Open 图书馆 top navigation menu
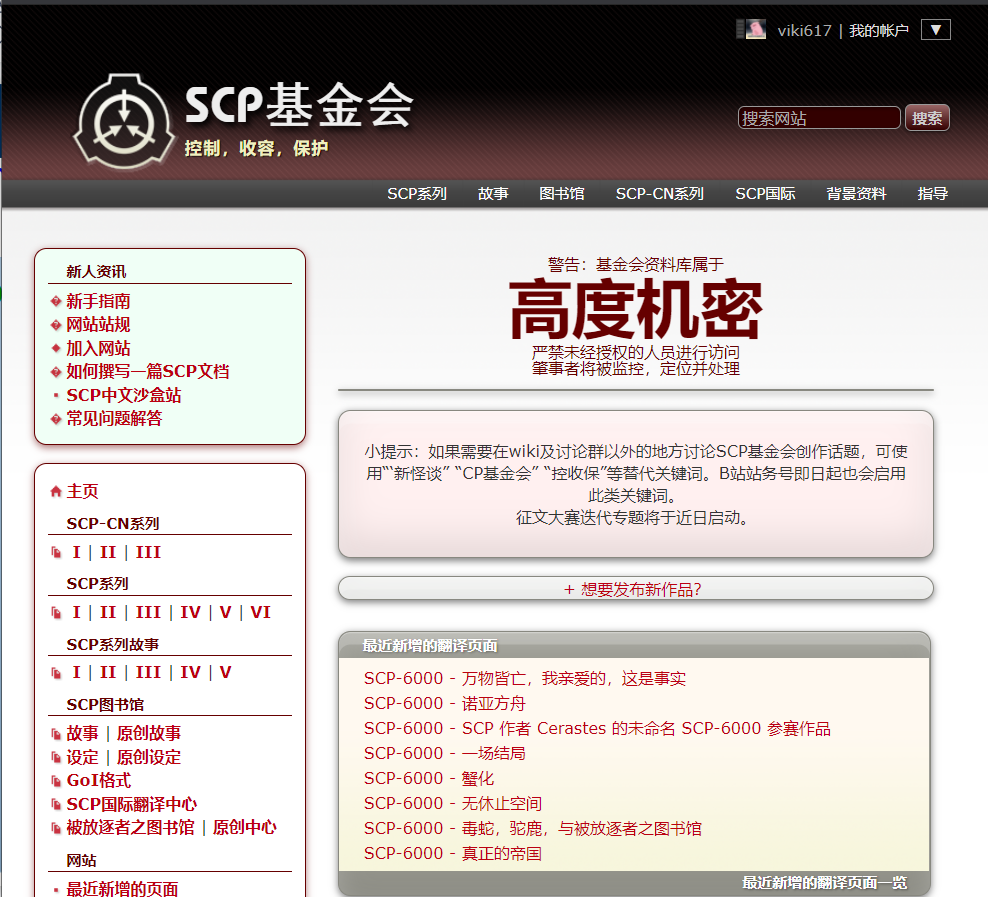This screenshot has height=897, width=988. click(561, 193)
